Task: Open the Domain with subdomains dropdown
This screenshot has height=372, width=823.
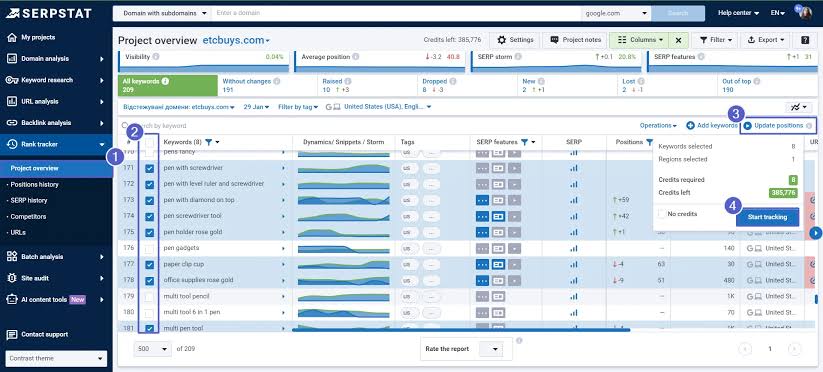Action: [x=163, y=13]
